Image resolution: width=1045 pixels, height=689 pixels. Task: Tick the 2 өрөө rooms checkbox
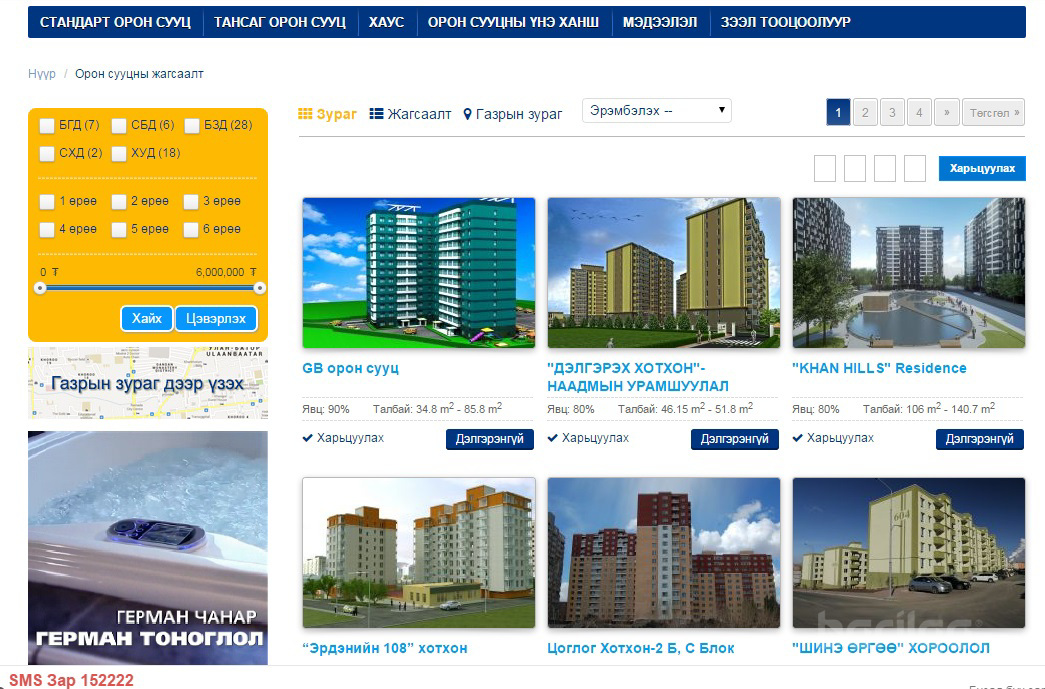(x=119, y=202)
